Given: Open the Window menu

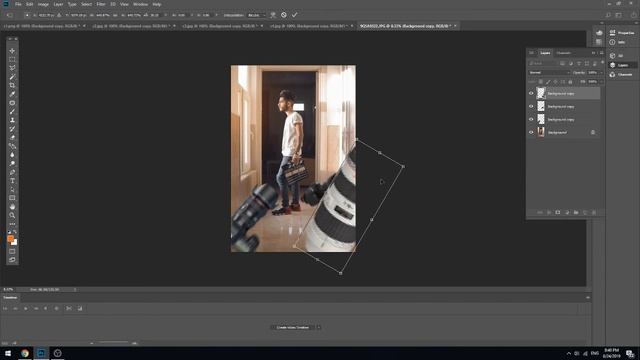Looking at the screenshot, I should (140, 4).
